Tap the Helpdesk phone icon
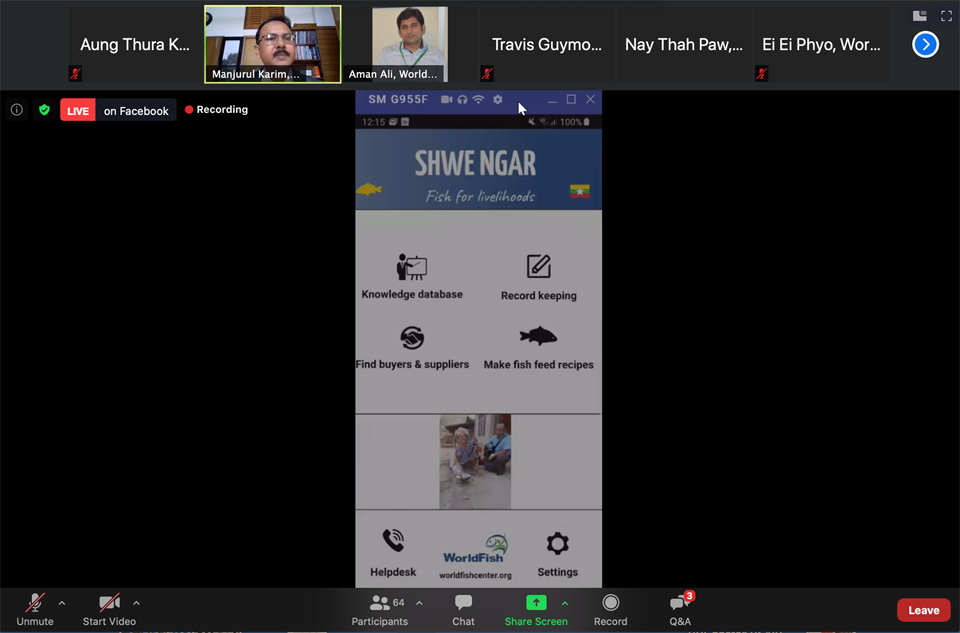This screenshot has height=633, width=960. (x=392, y=543)
